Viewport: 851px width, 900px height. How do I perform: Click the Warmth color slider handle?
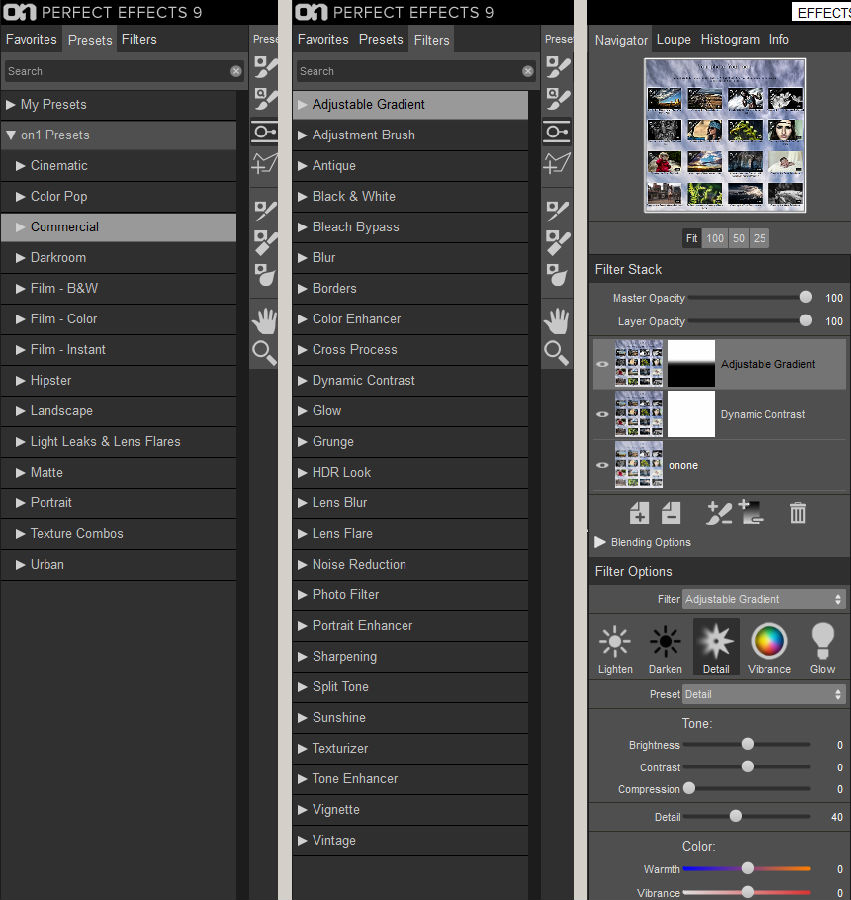tap(748, 868)
